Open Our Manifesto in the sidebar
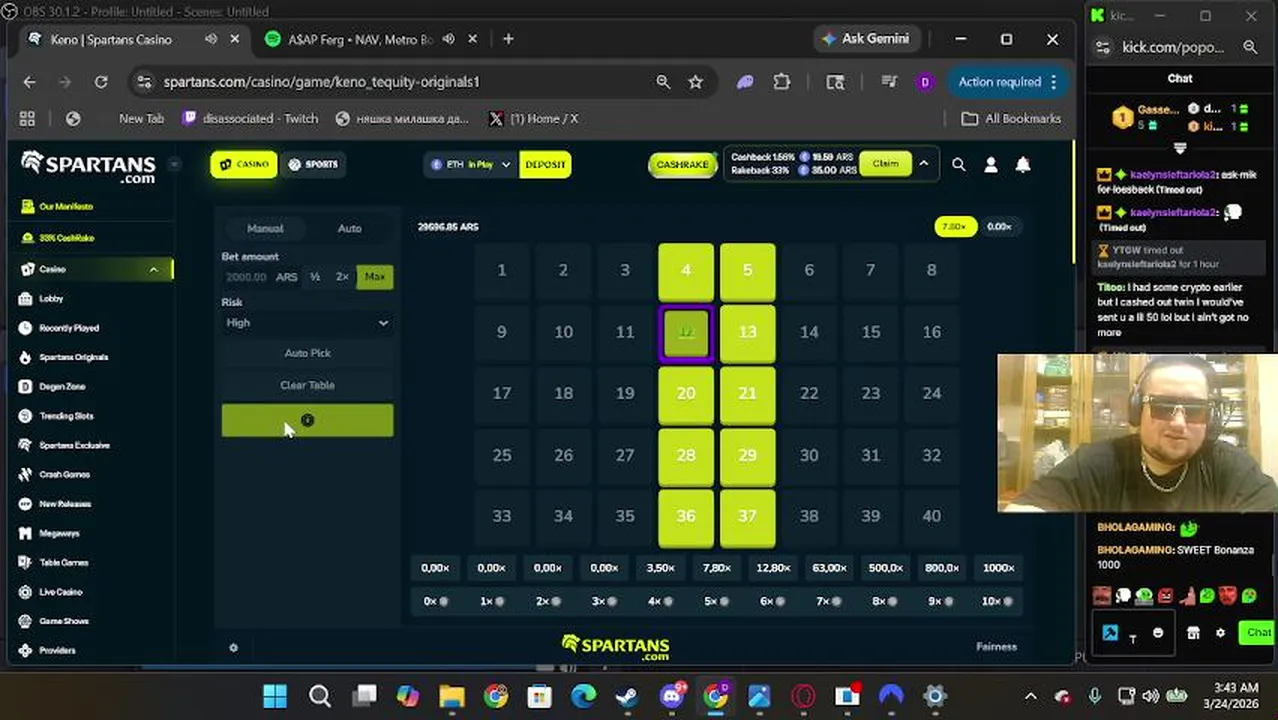 tap(66, 207)
